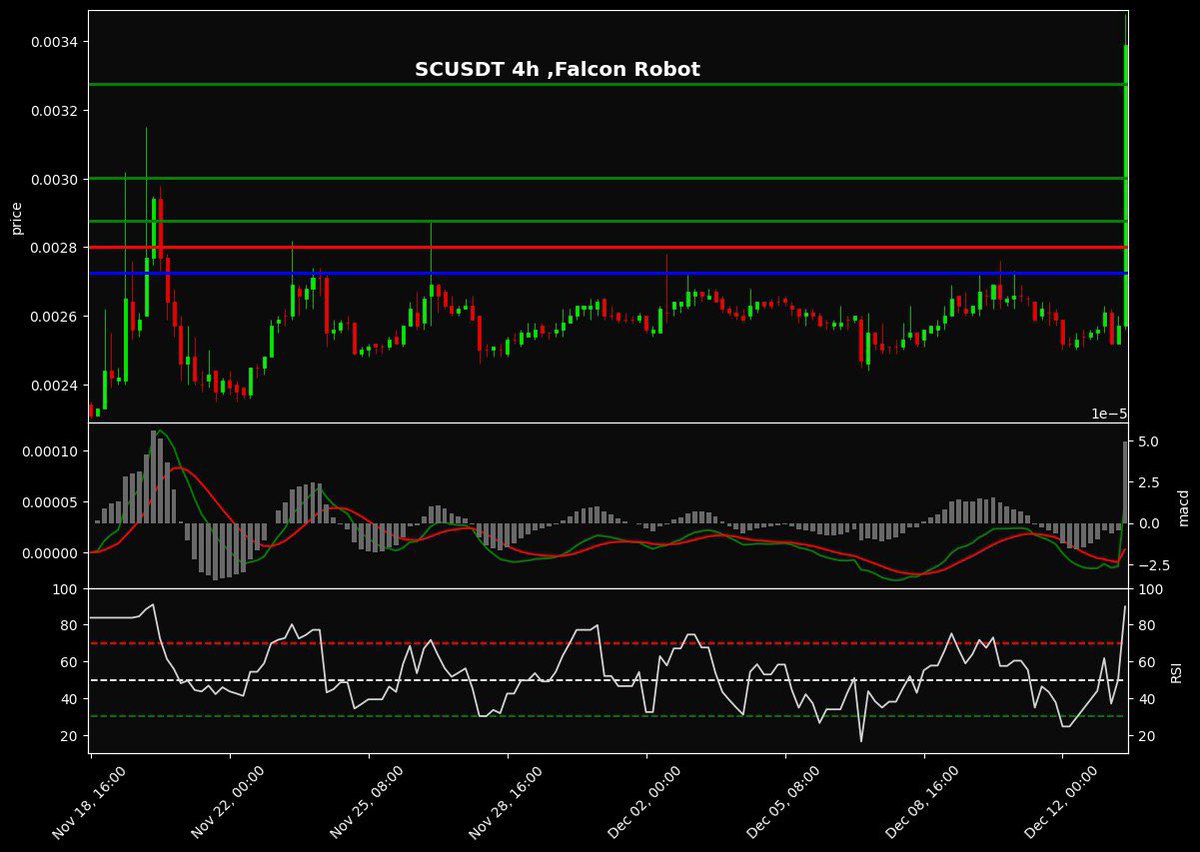
Task: Click the 5.0 MACD right axis label
Action: pyautogui.click(x=1148, y=441)
